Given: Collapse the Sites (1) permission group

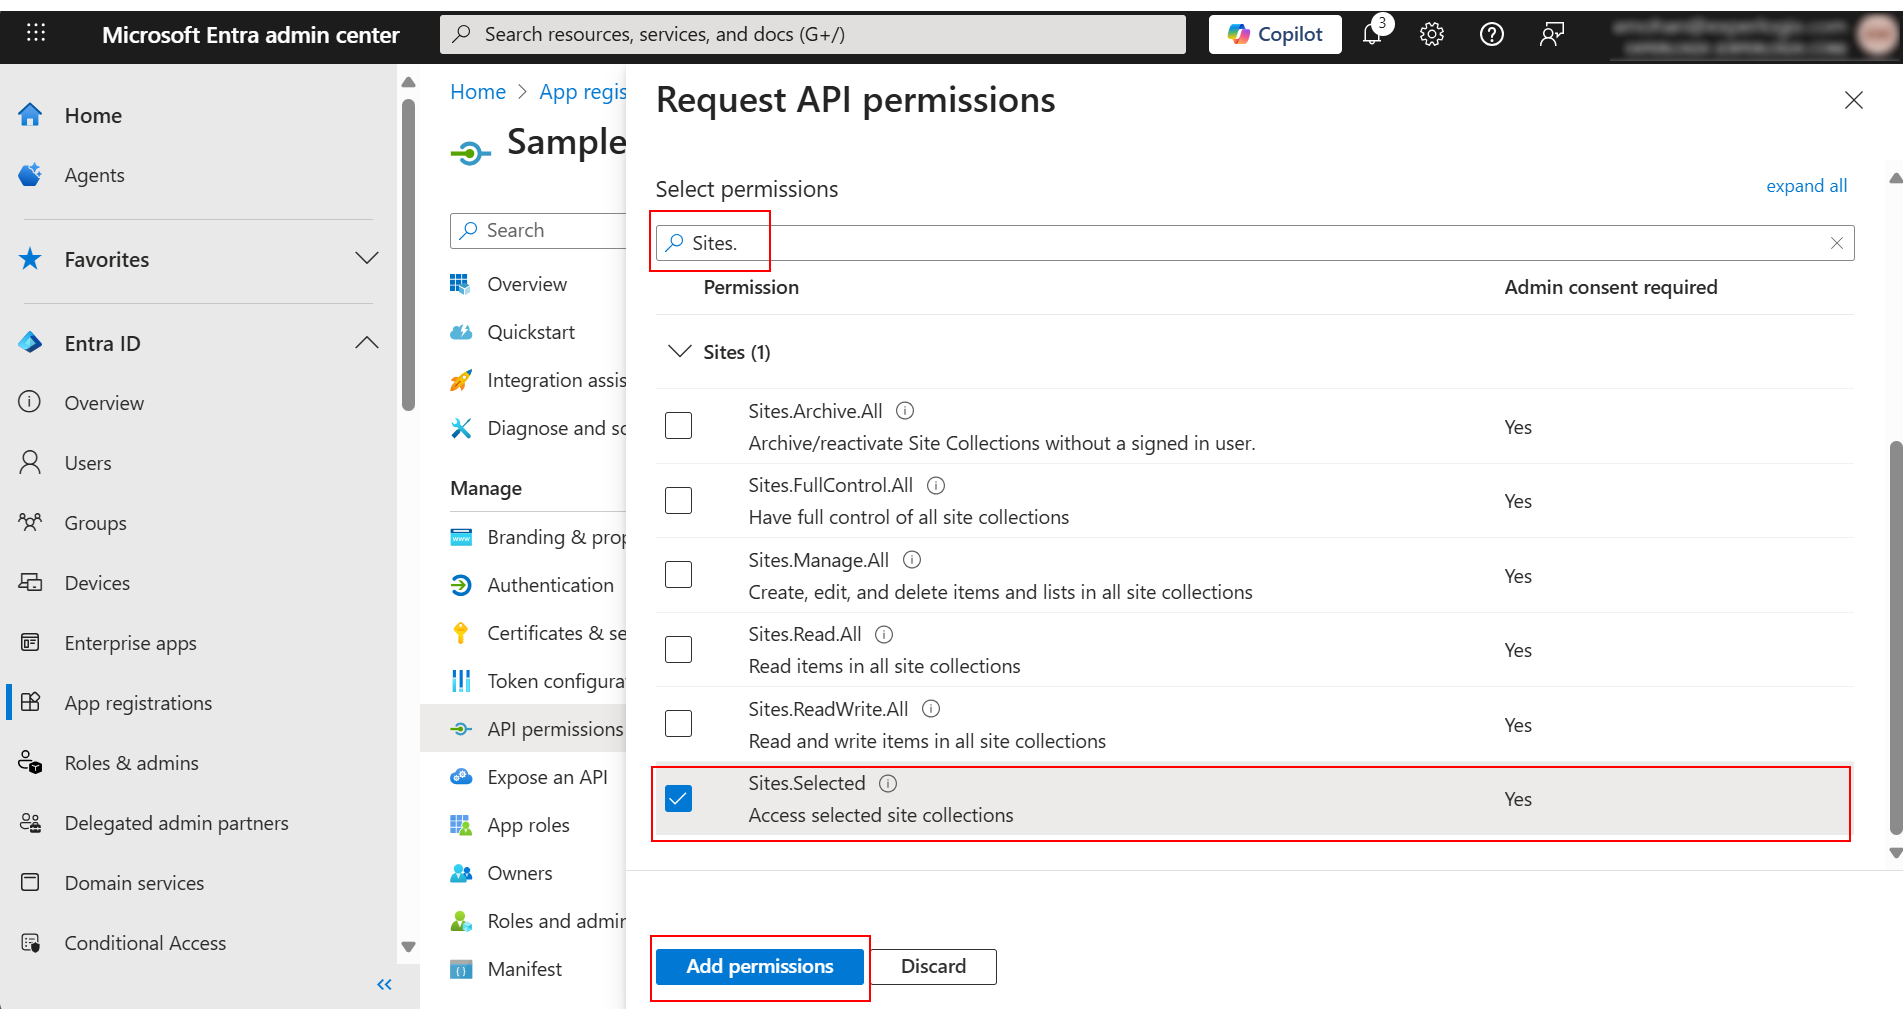Looking at the screenshot, I should tap(679, 351).
